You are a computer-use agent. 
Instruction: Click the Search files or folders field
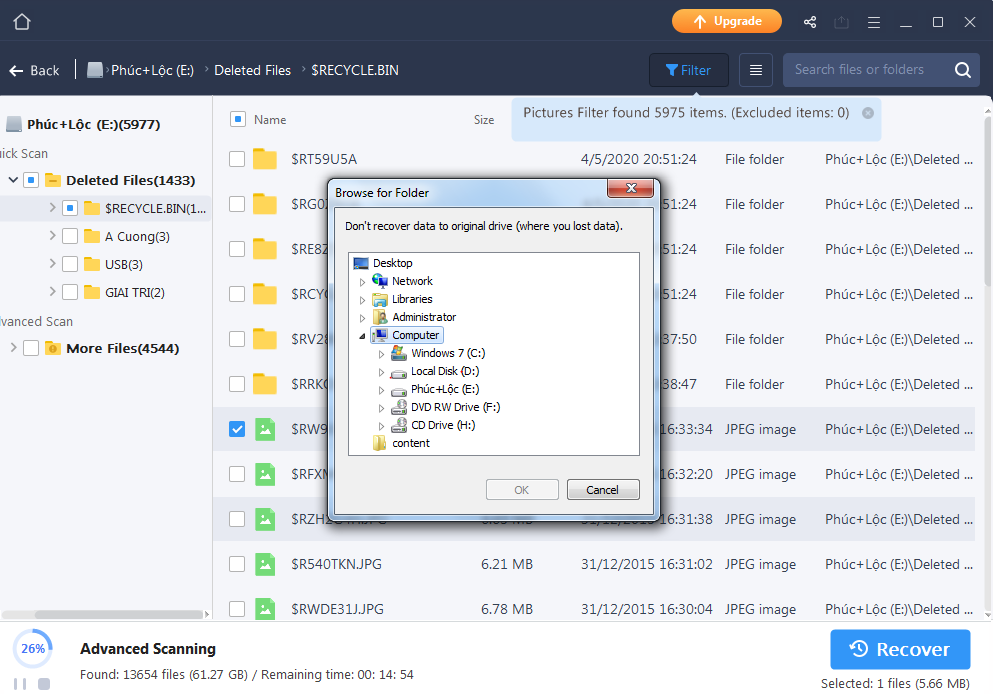pos(860,70)
